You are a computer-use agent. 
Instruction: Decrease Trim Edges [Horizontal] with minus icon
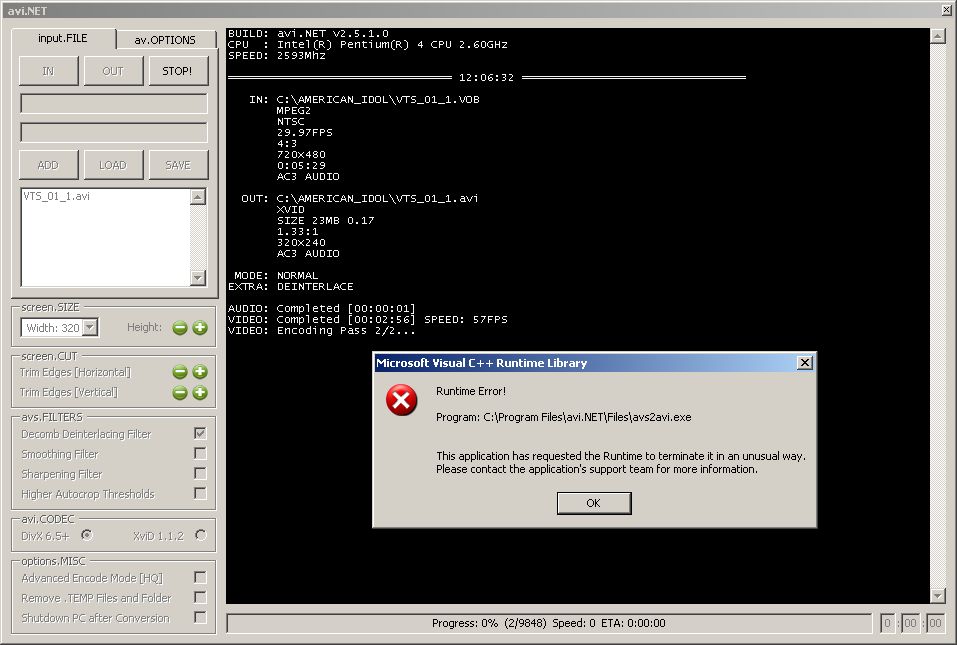tap(179, 372)
